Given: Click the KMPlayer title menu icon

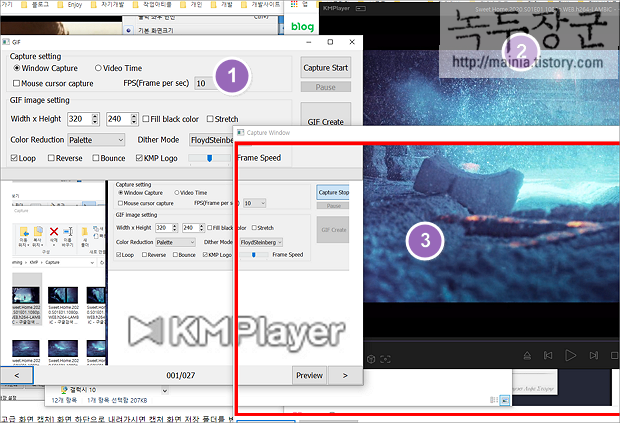Looking at the screenshot, I should (361, 8).
